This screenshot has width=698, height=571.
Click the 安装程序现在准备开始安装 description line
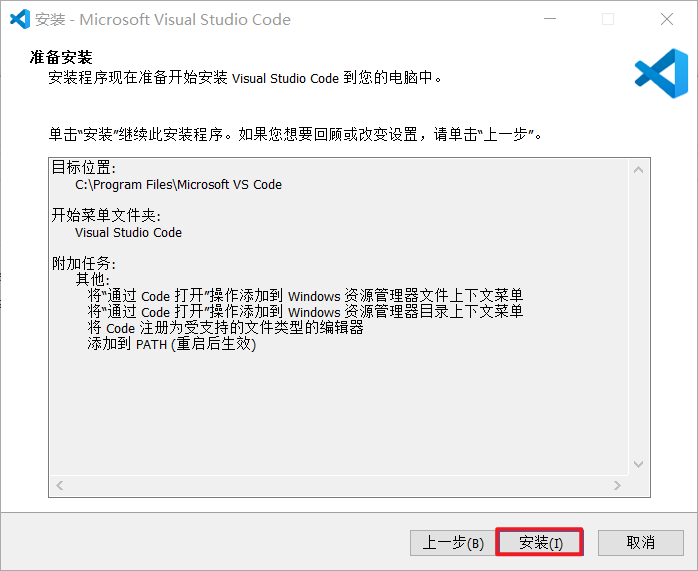245,78
